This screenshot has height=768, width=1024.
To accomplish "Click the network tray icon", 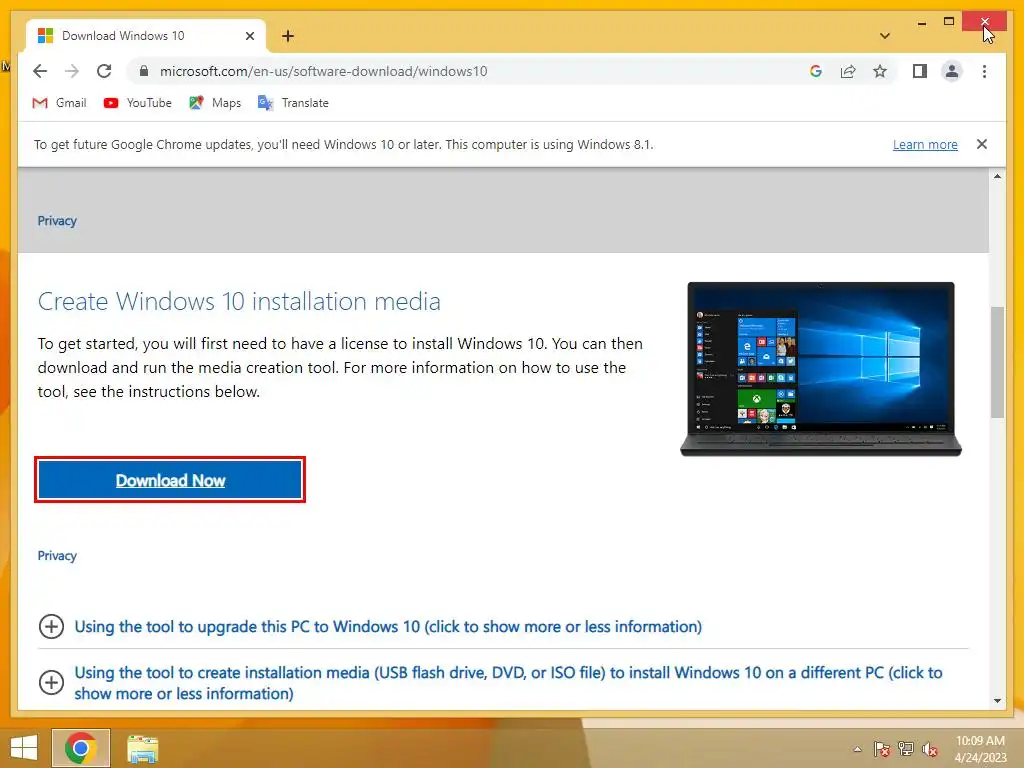I will coord(906,749).
